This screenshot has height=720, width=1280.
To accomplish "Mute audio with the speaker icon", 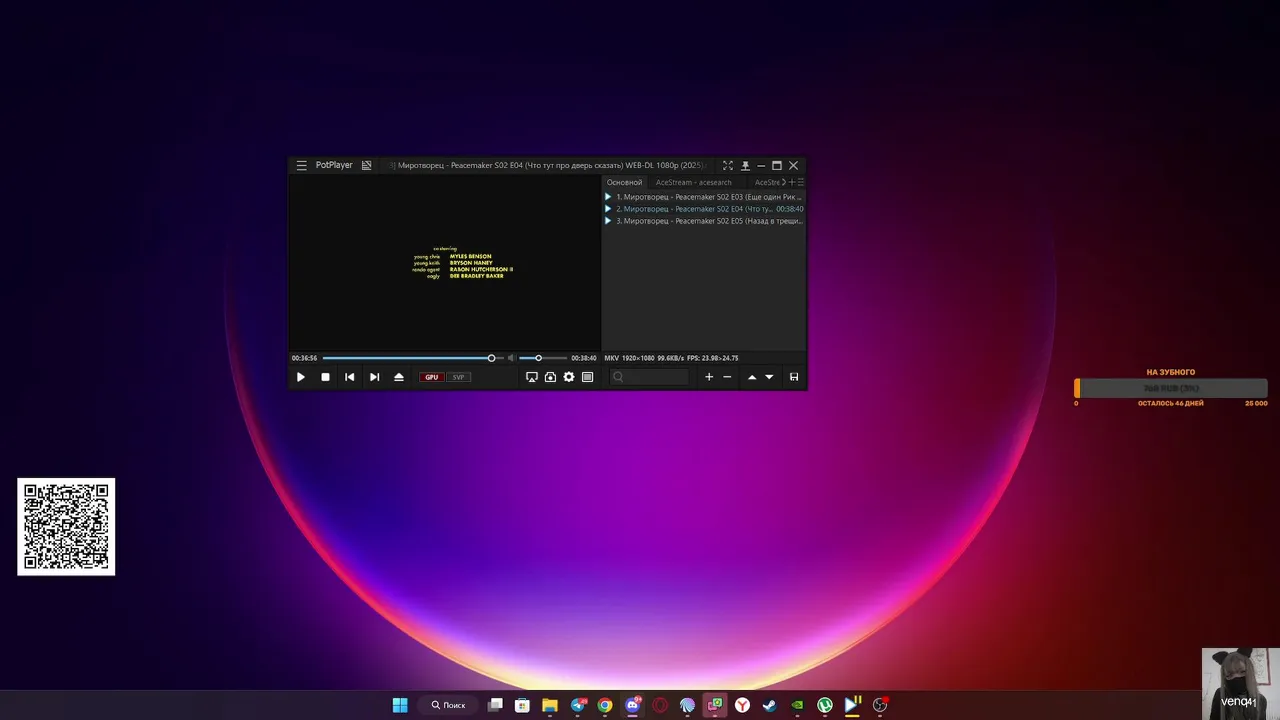I will [x=511, y=358].
